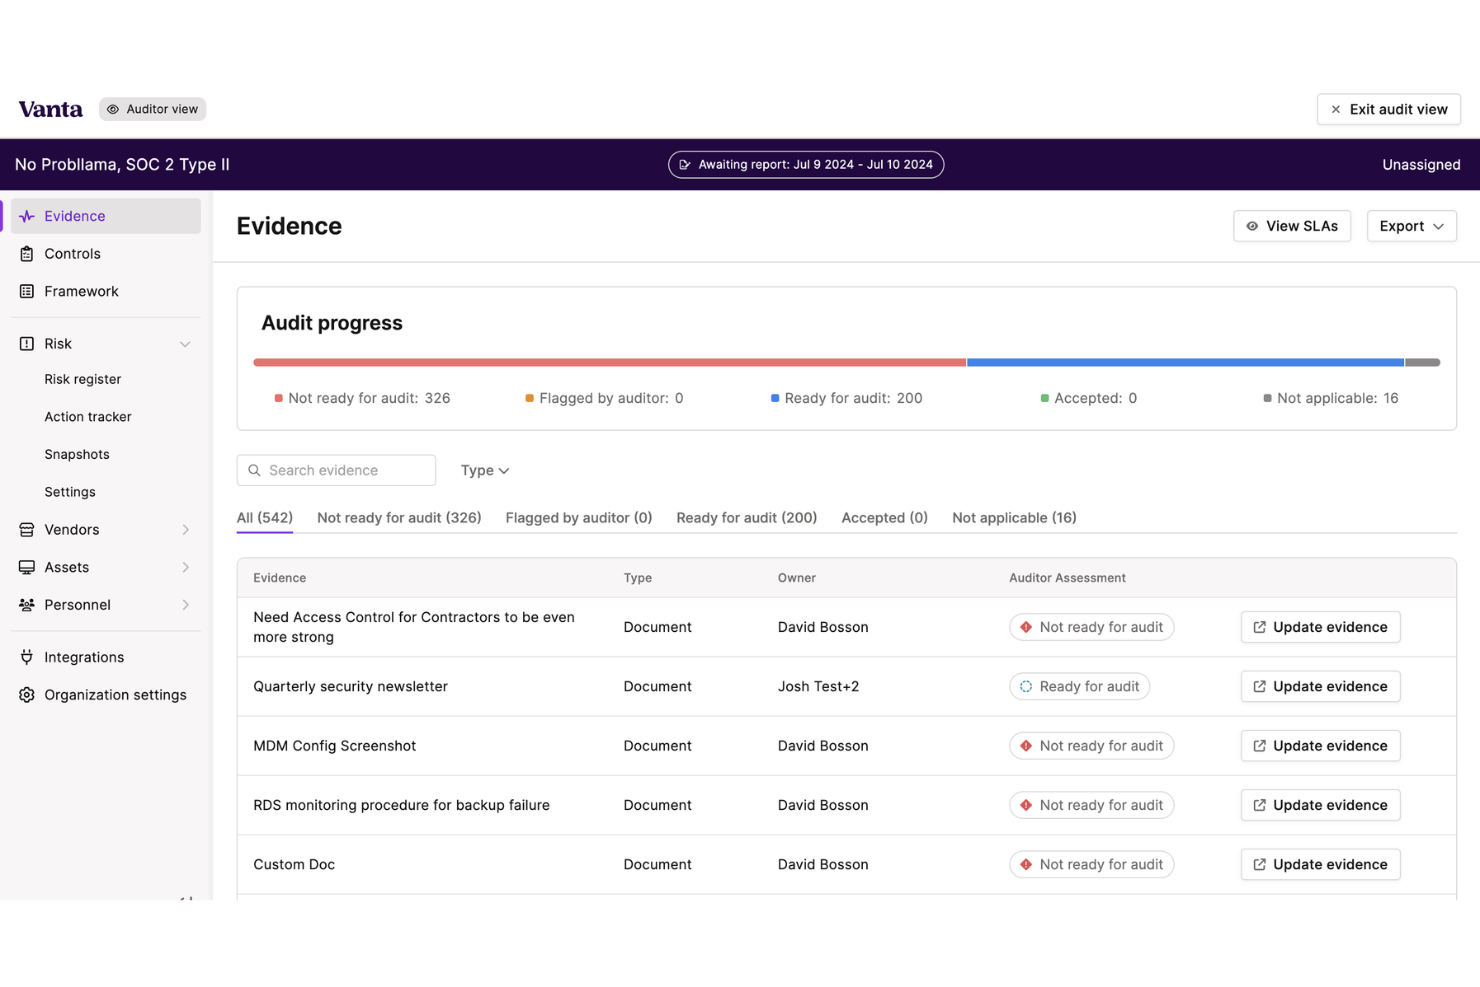The image size is (1480, 987).
Task: Click the Search evidence input field
Action: pos(336,470)
